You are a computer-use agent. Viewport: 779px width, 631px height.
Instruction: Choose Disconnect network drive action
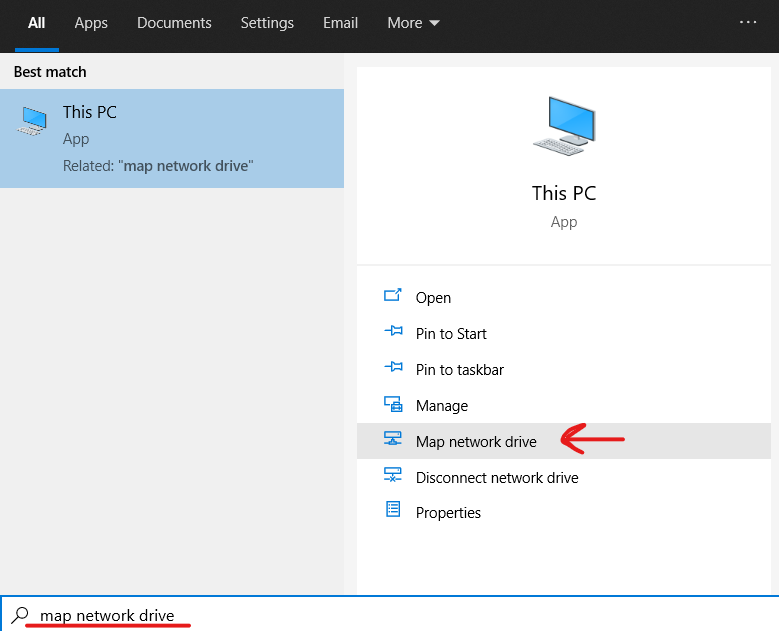point(497,477)
